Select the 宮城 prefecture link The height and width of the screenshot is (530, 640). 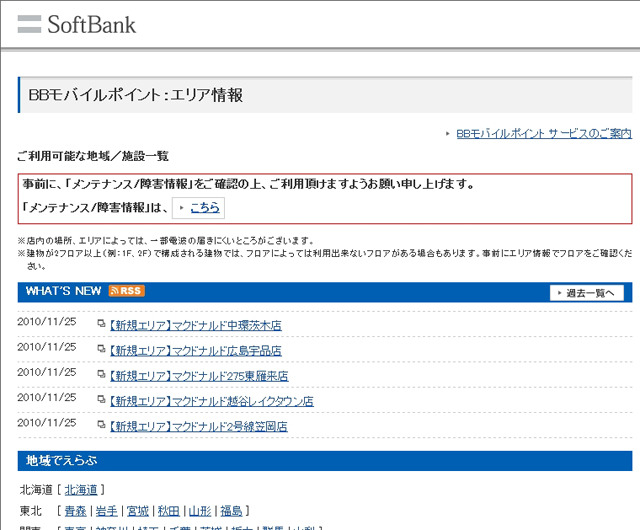click(138, 511)
